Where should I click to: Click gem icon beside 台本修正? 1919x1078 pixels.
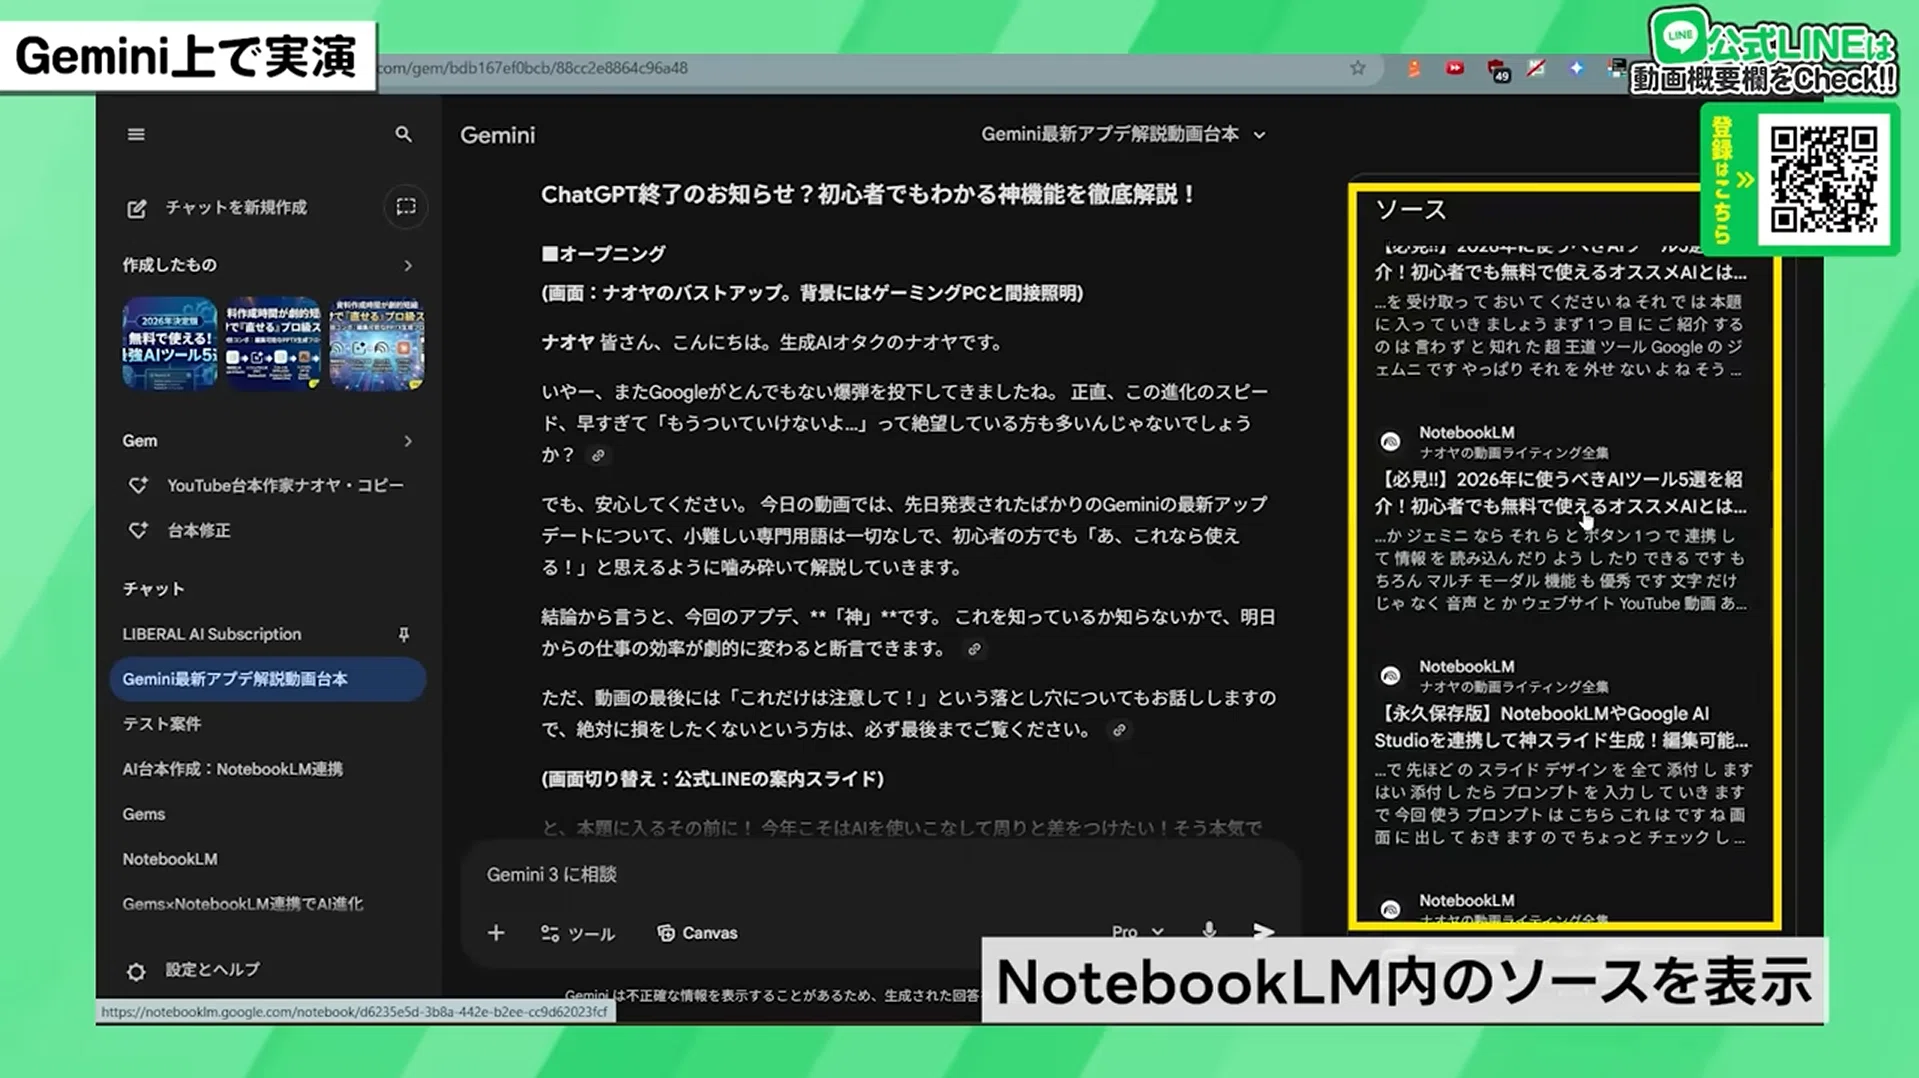pos(138,530)
